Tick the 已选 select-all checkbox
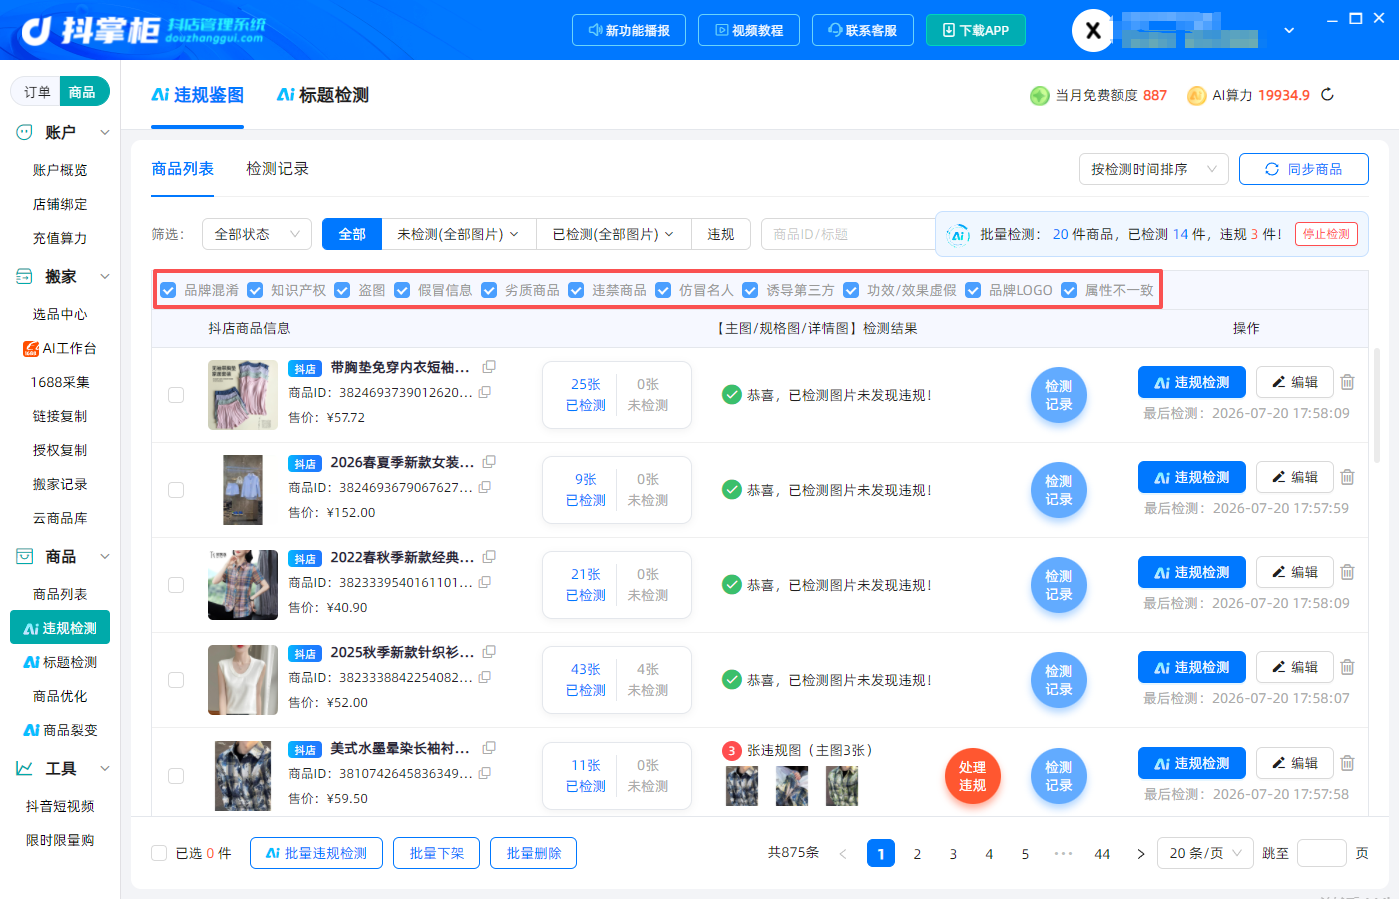The height and width of the screenshot is (899, 1399). 159,853
